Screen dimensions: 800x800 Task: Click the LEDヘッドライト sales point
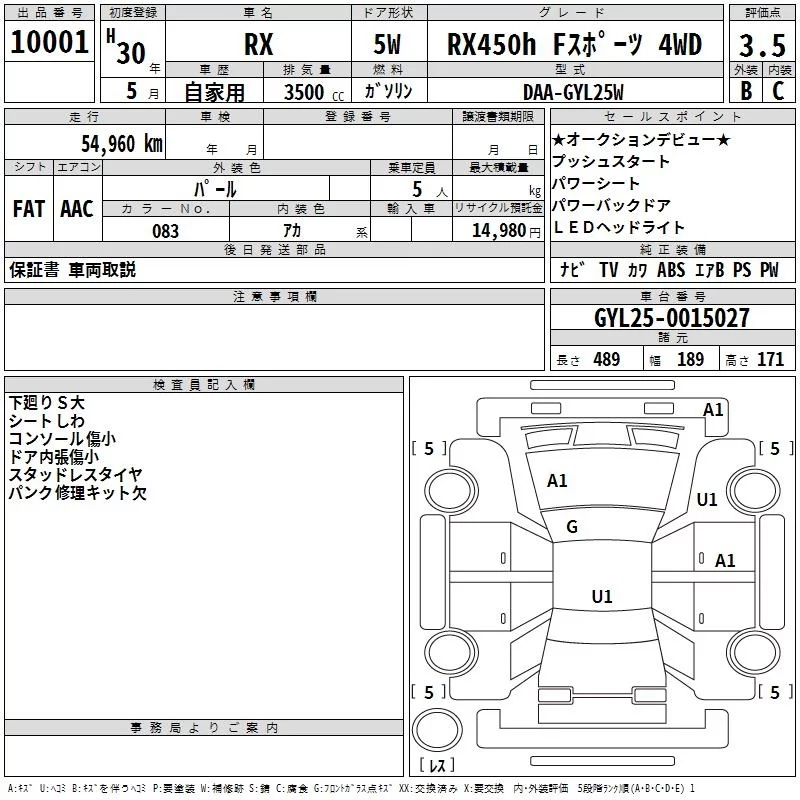[x=618, y=227]
